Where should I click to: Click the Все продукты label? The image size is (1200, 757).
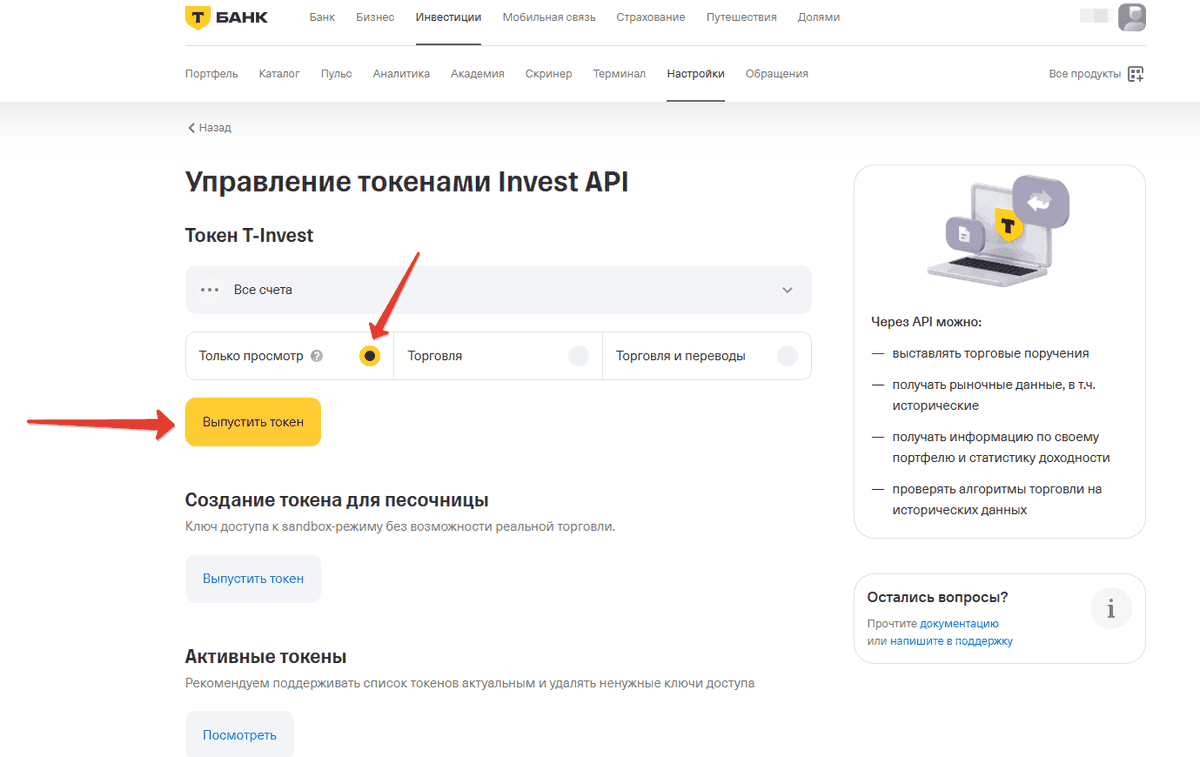(x=1085, y=74)
